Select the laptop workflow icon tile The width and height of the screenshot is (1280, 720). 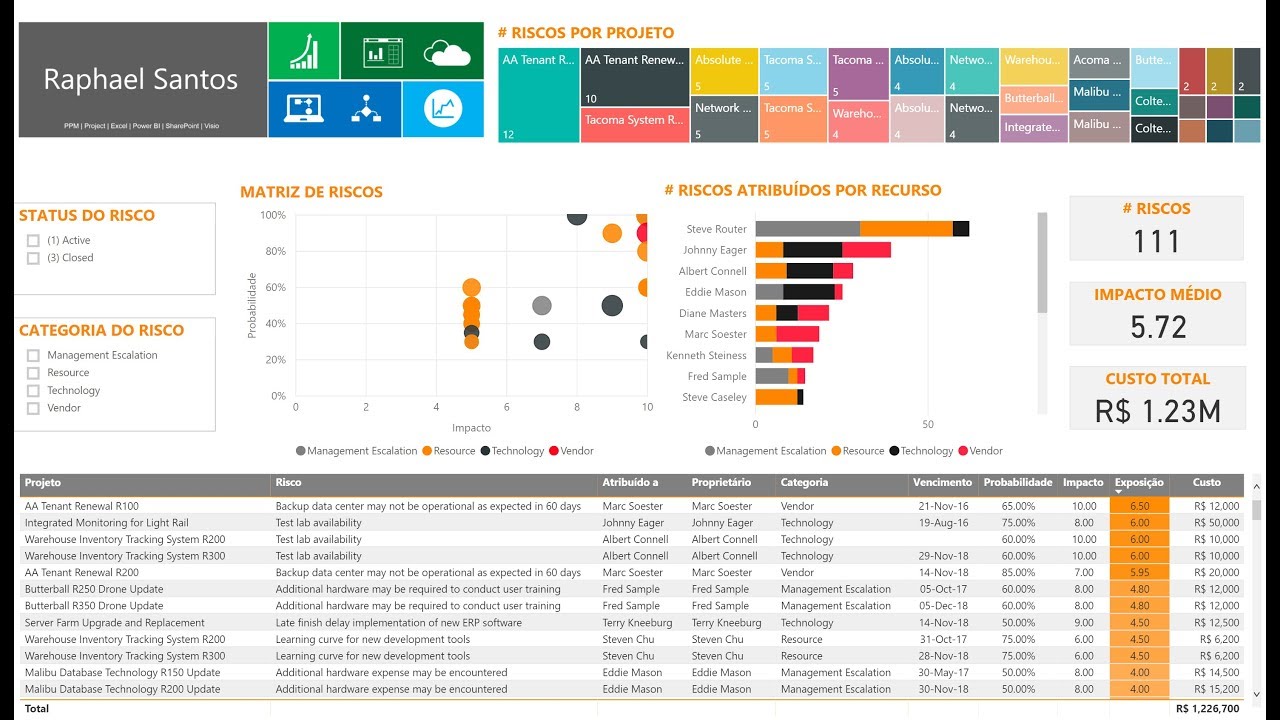click(x=303, y=109)
